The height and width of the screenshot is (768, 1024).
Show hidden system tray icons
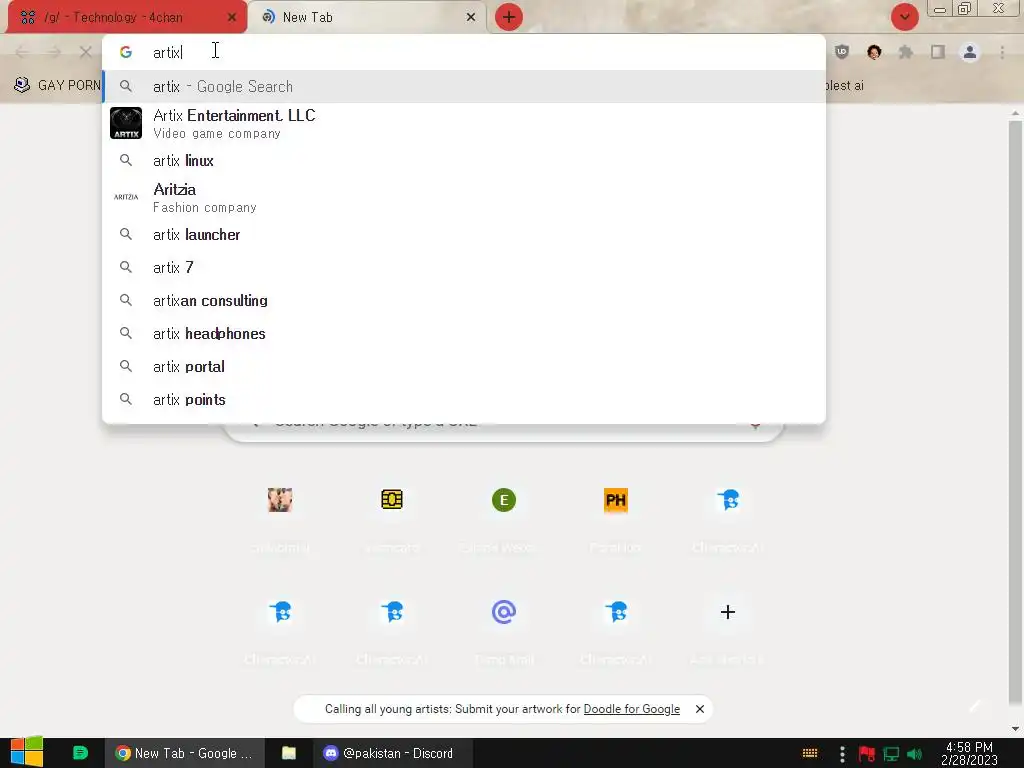[842, 754]
